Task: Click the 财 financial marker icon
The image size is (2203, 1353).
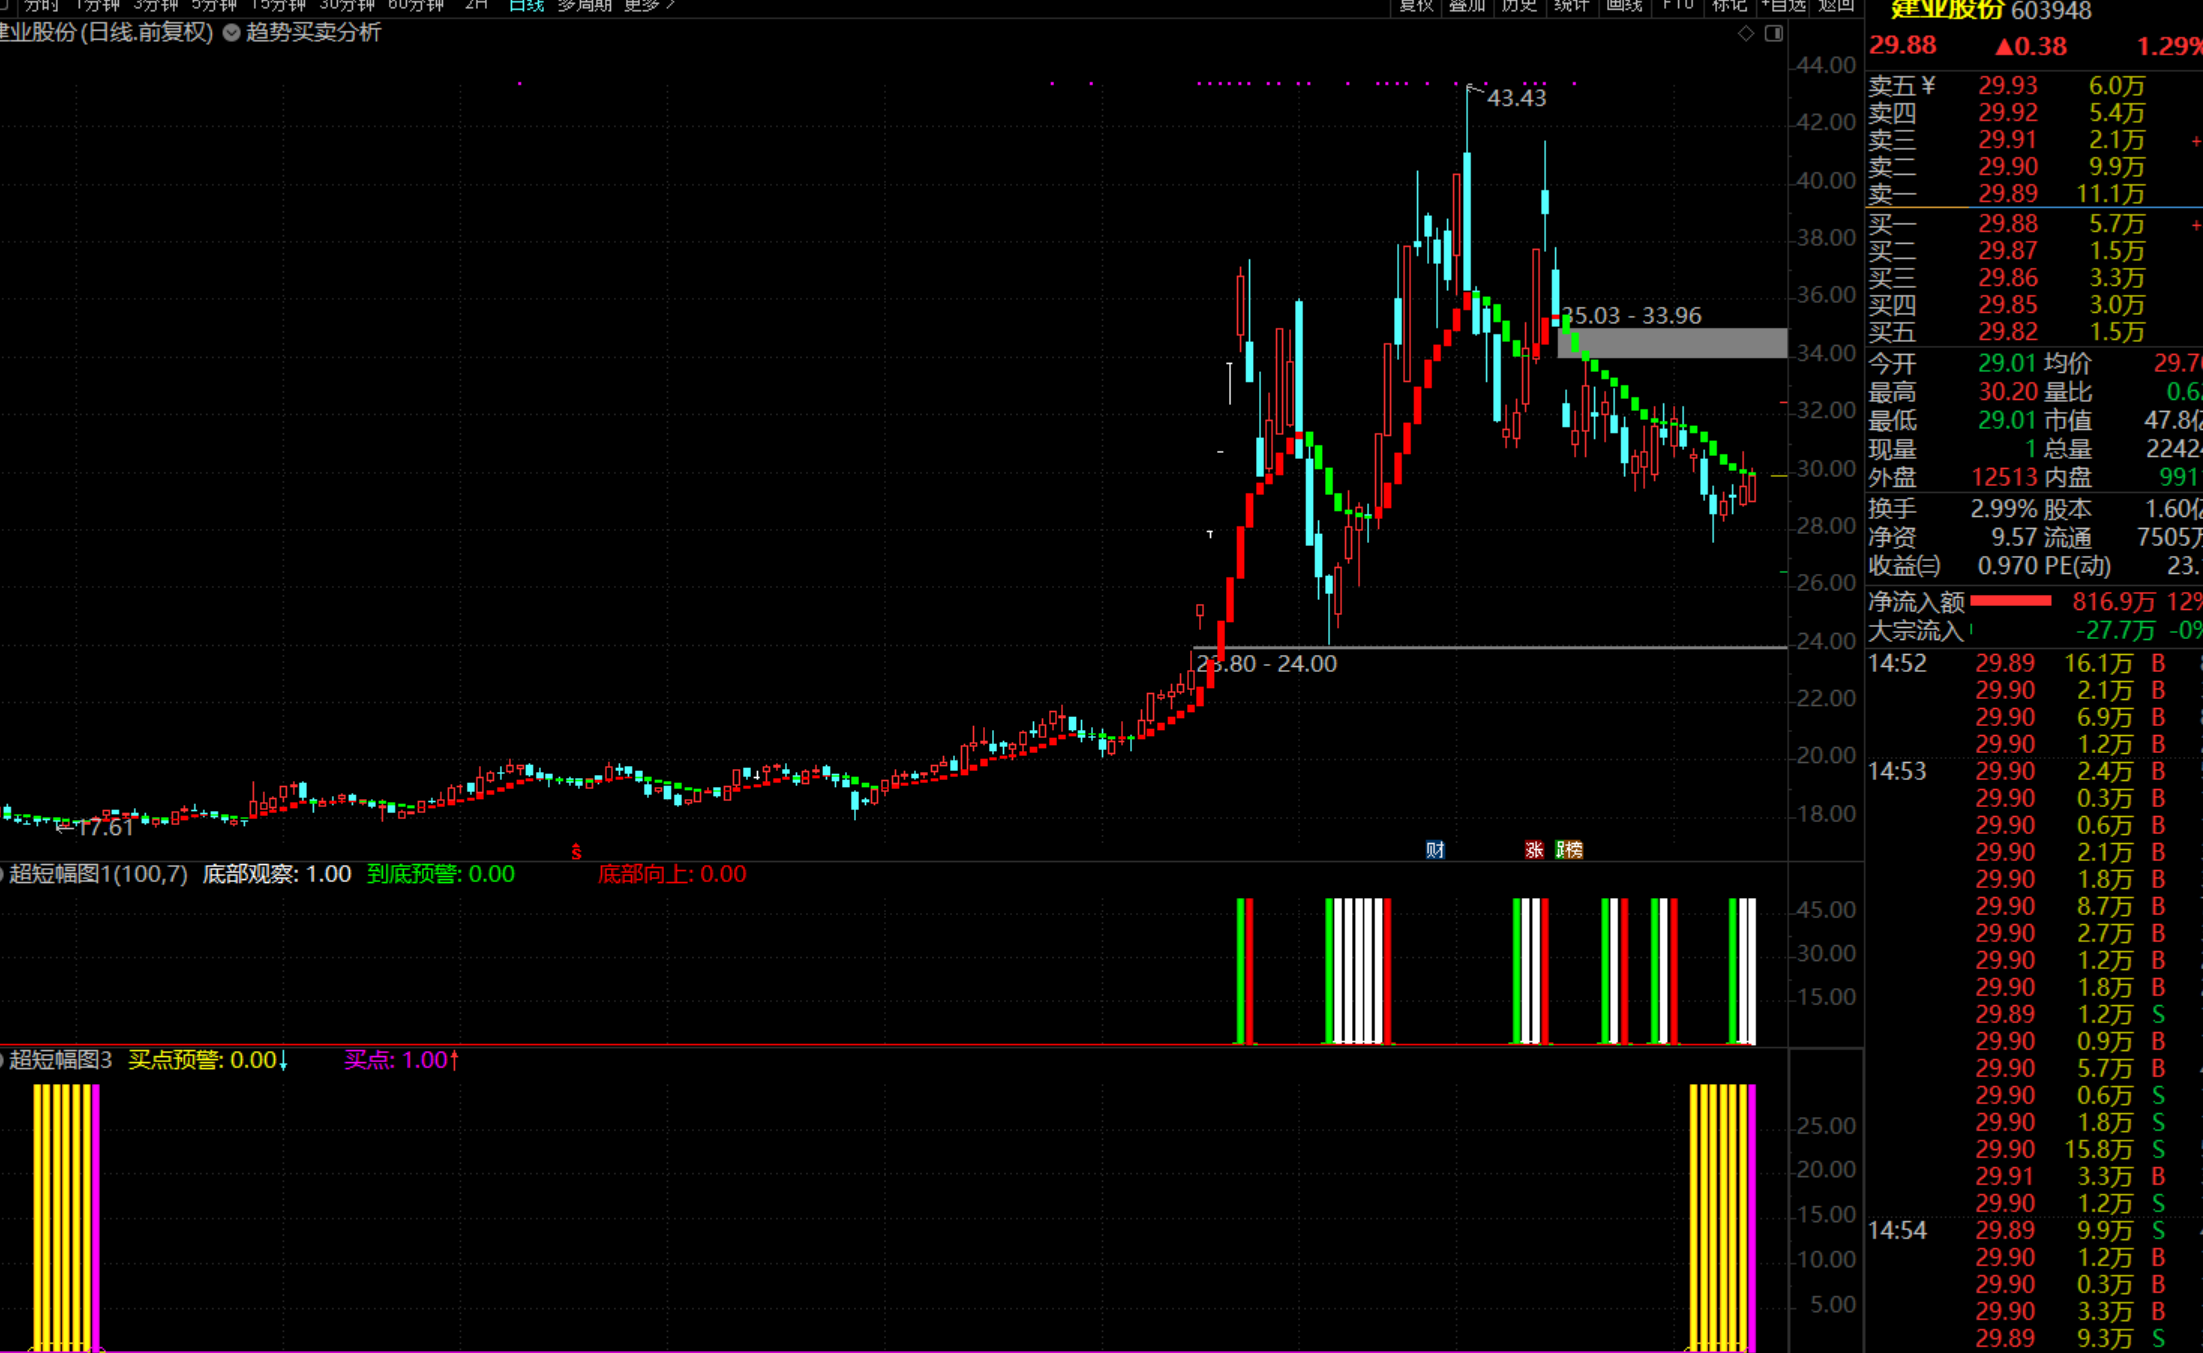Action: tap(1435, 850)
